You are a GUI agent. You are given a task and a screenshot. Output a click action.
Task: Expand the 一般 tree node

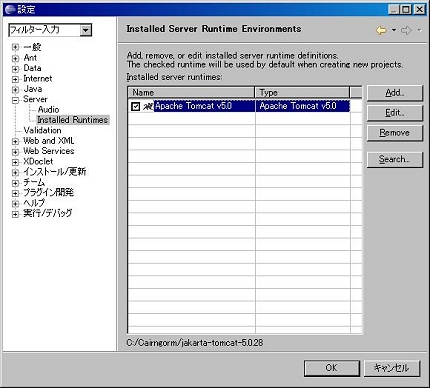(15, 47)
